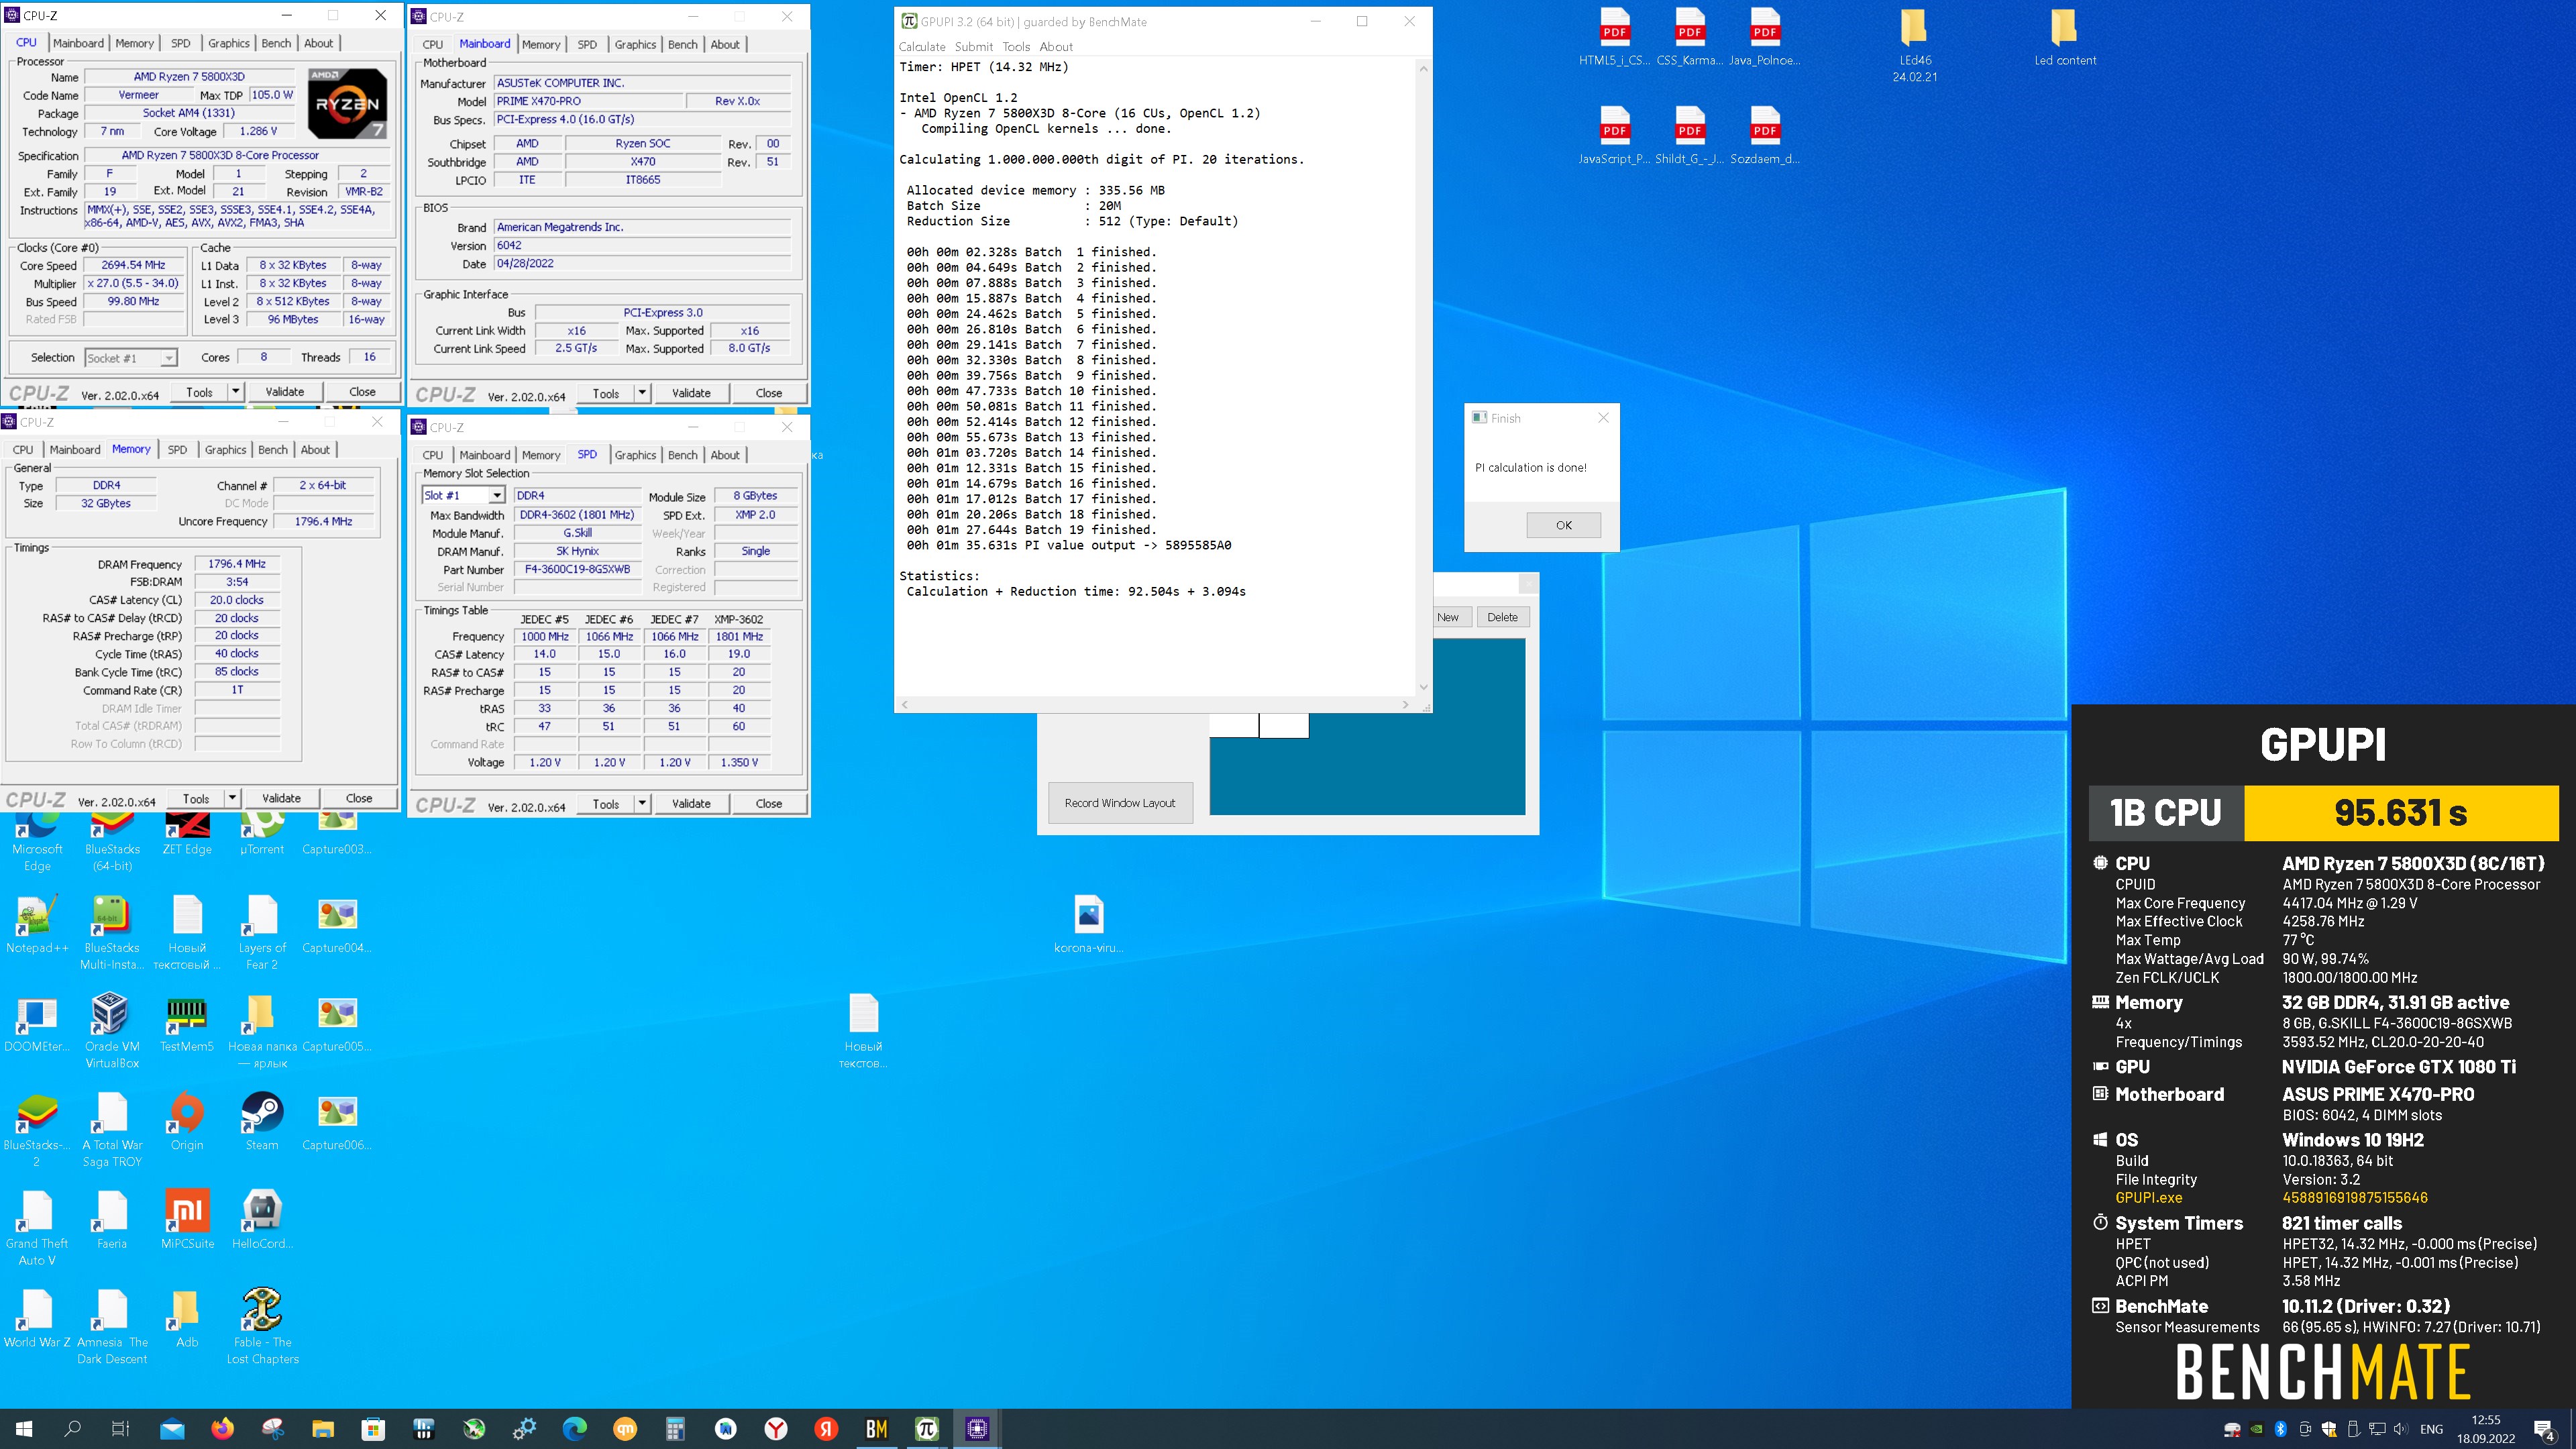Image resolution: width=2576 pixels, height=1449 pixels.
Task: Click the ENG language indicator
Action: tap(2431, 1429)
